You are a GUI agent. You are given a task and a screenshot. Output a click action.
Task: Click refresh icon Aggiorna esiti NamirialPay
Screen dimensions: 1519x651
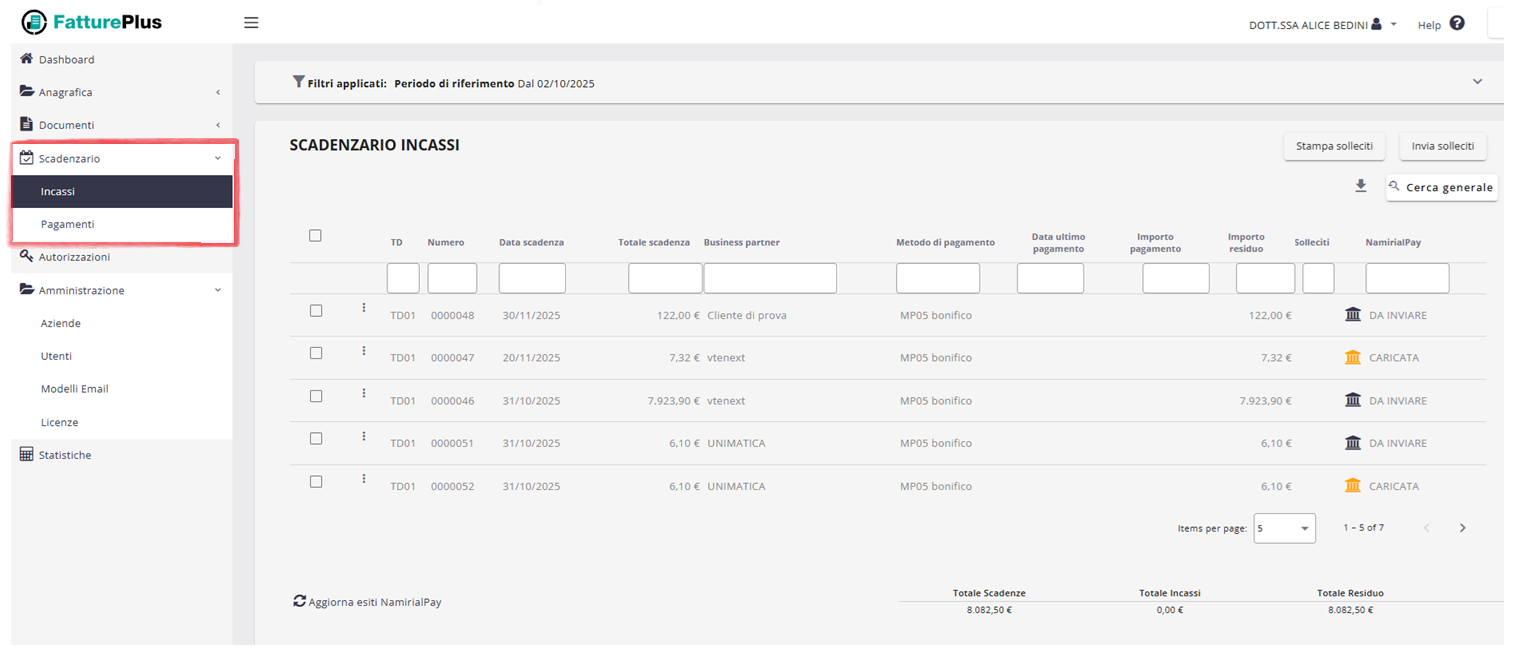tap(299, 601)
